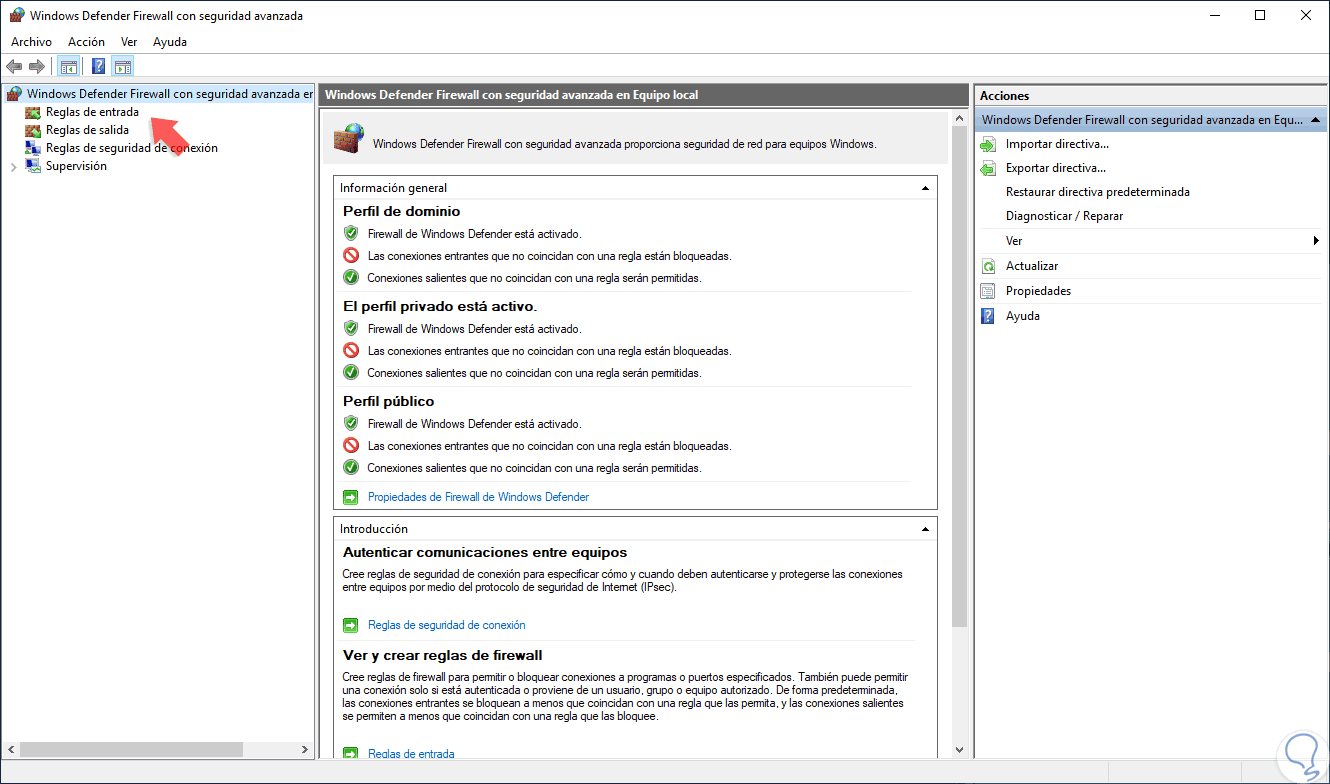Click the Actualizar refresh icon
This screenshot has height=784, width=1330.
point(988,266)
